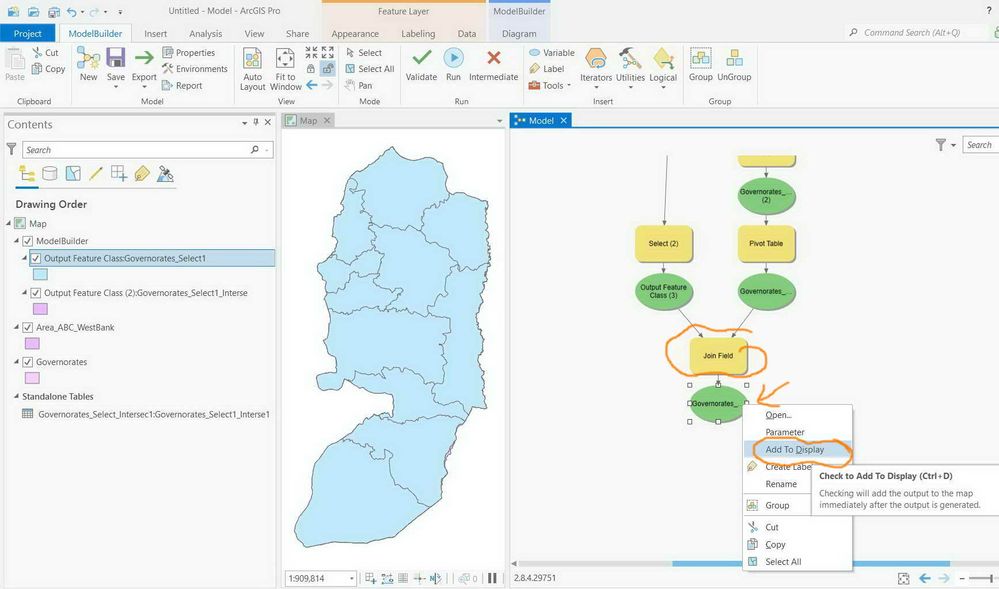
Task: Switch to List By Snapping view
Action: tap(119, 173)
